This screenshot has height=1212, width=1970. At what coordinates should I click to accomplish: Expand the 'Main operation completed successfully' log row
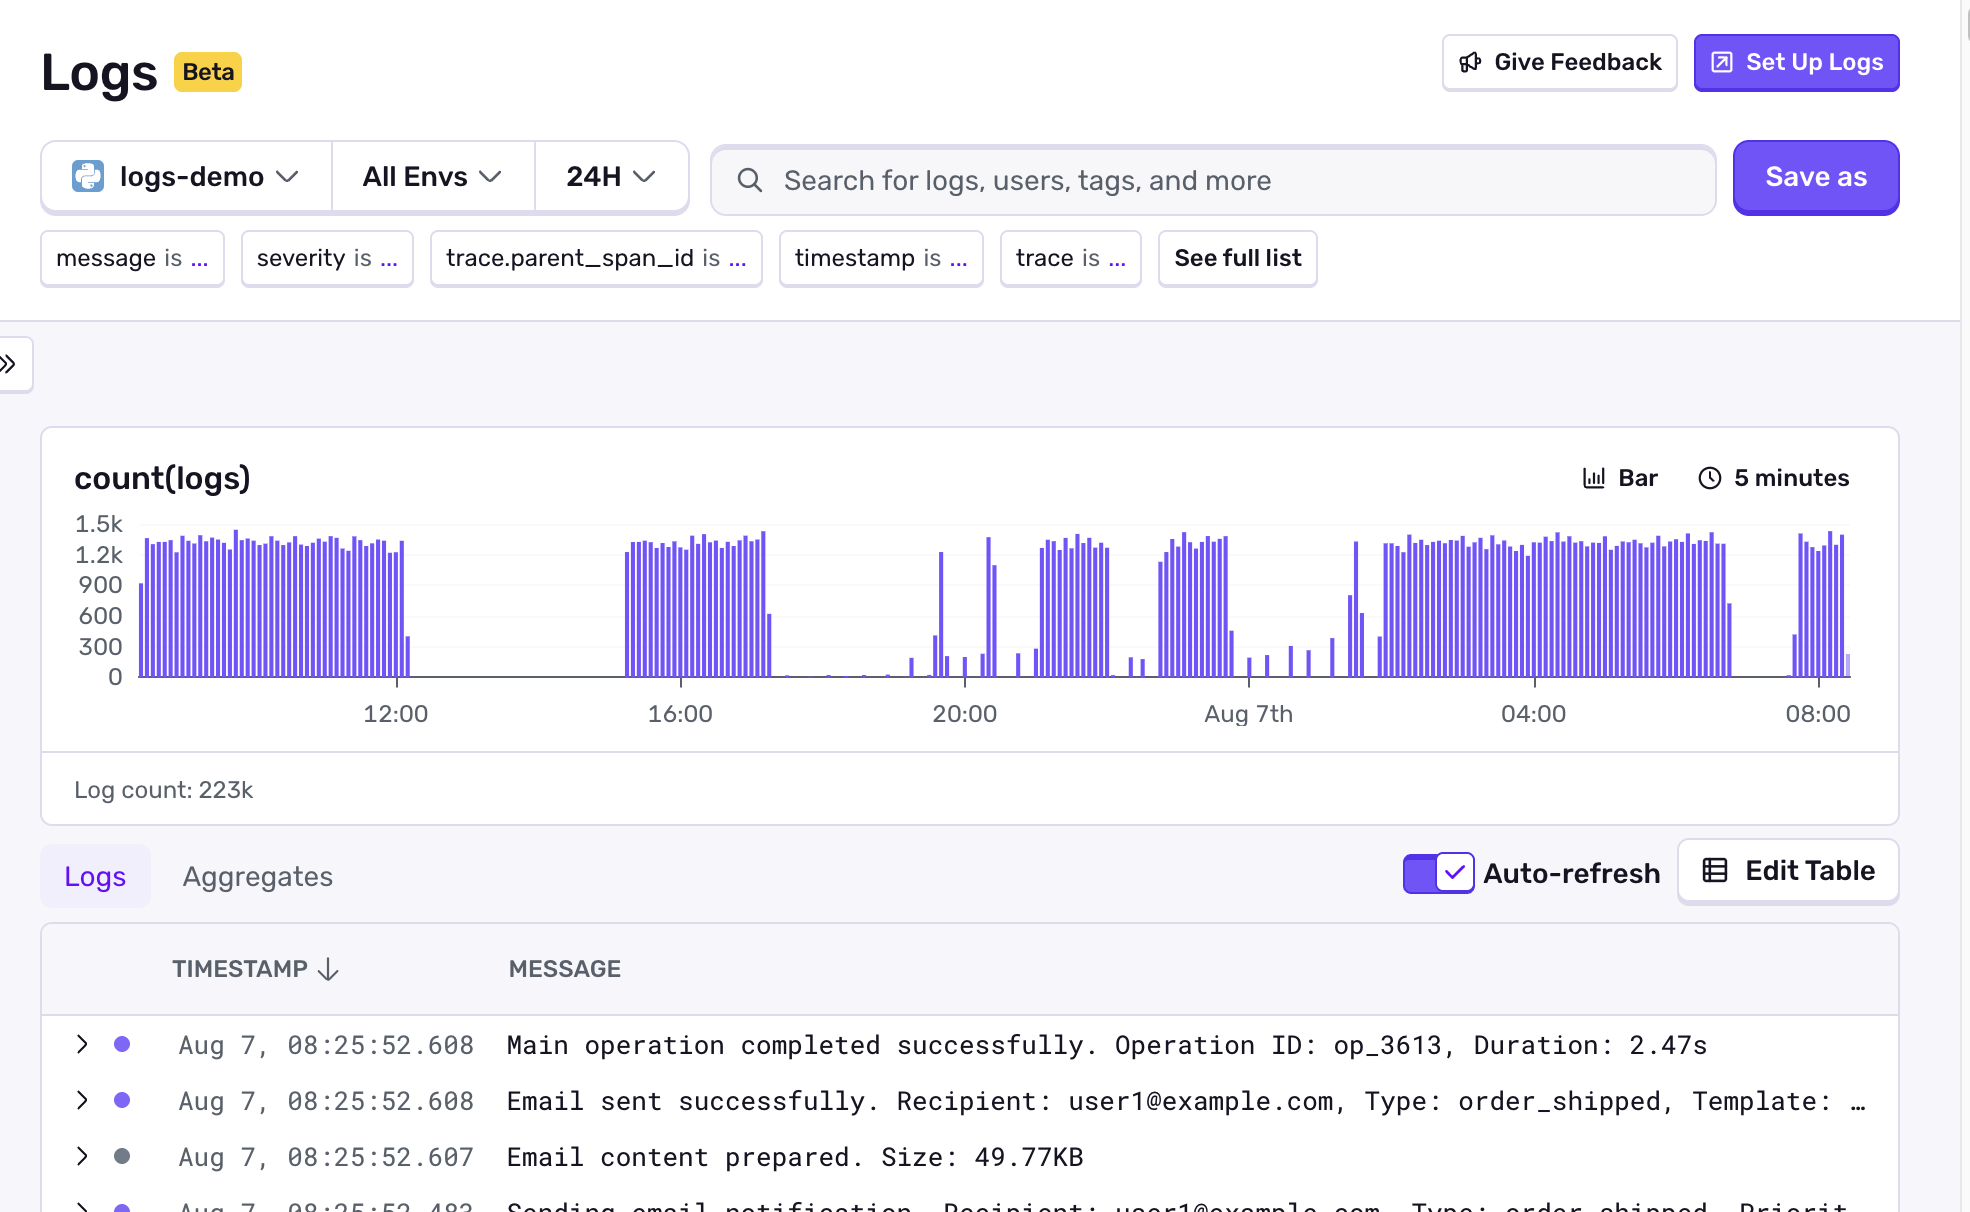coord(82,1044)
